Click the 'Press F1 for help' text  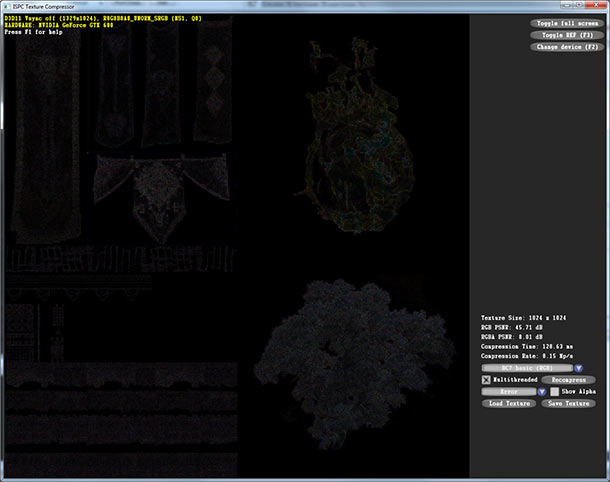coord(33,32)
